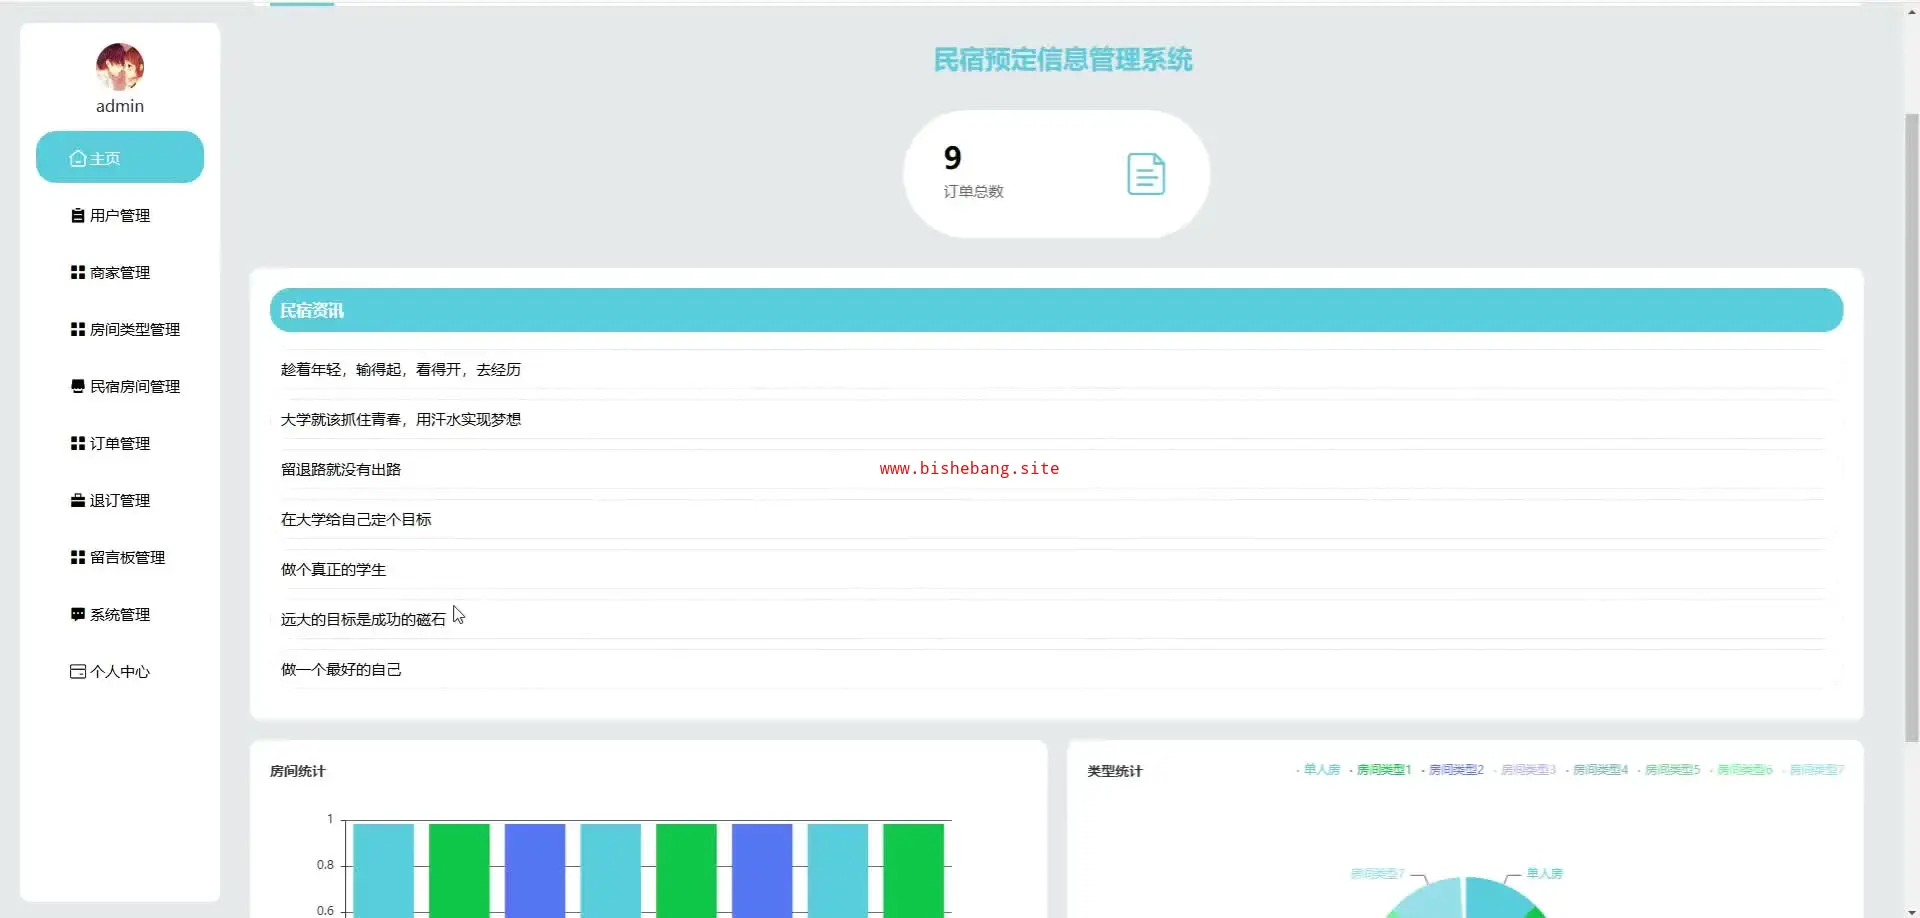Click the 房间统计 chart title
This screenshot has height=918, width=1920.
coord(297,771)
